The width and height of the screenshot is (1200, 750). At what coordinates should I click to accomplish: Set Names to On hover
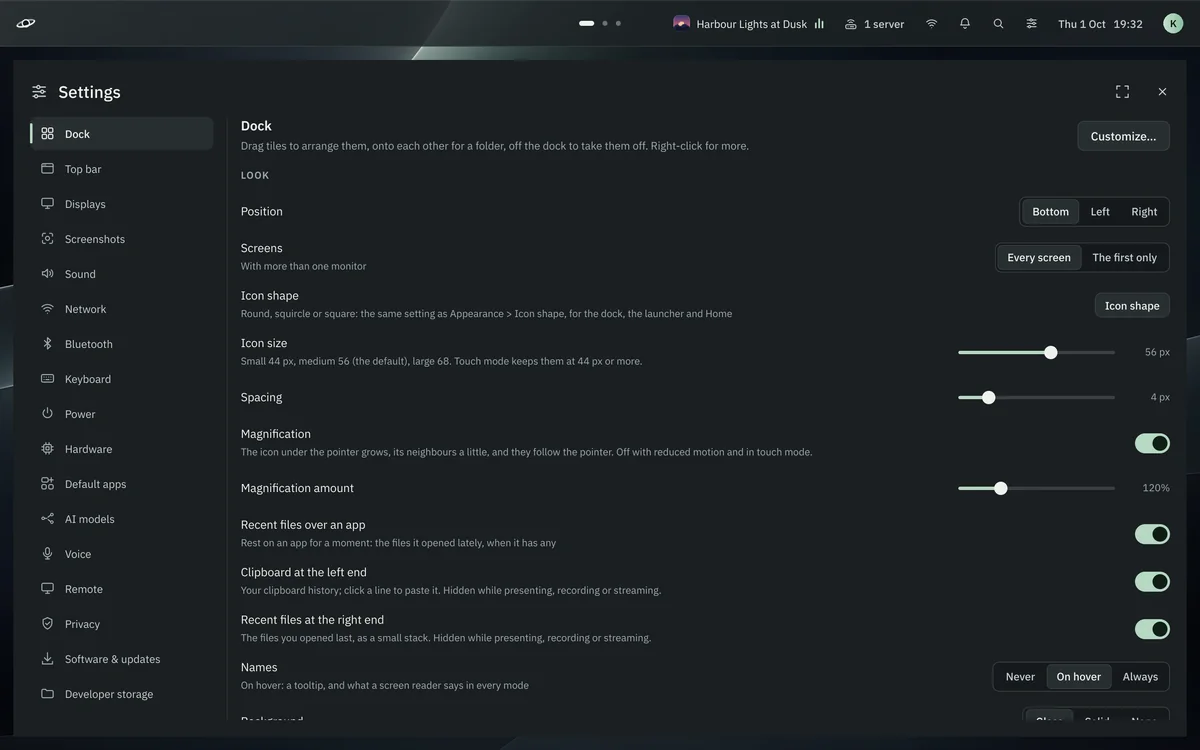1079,677
